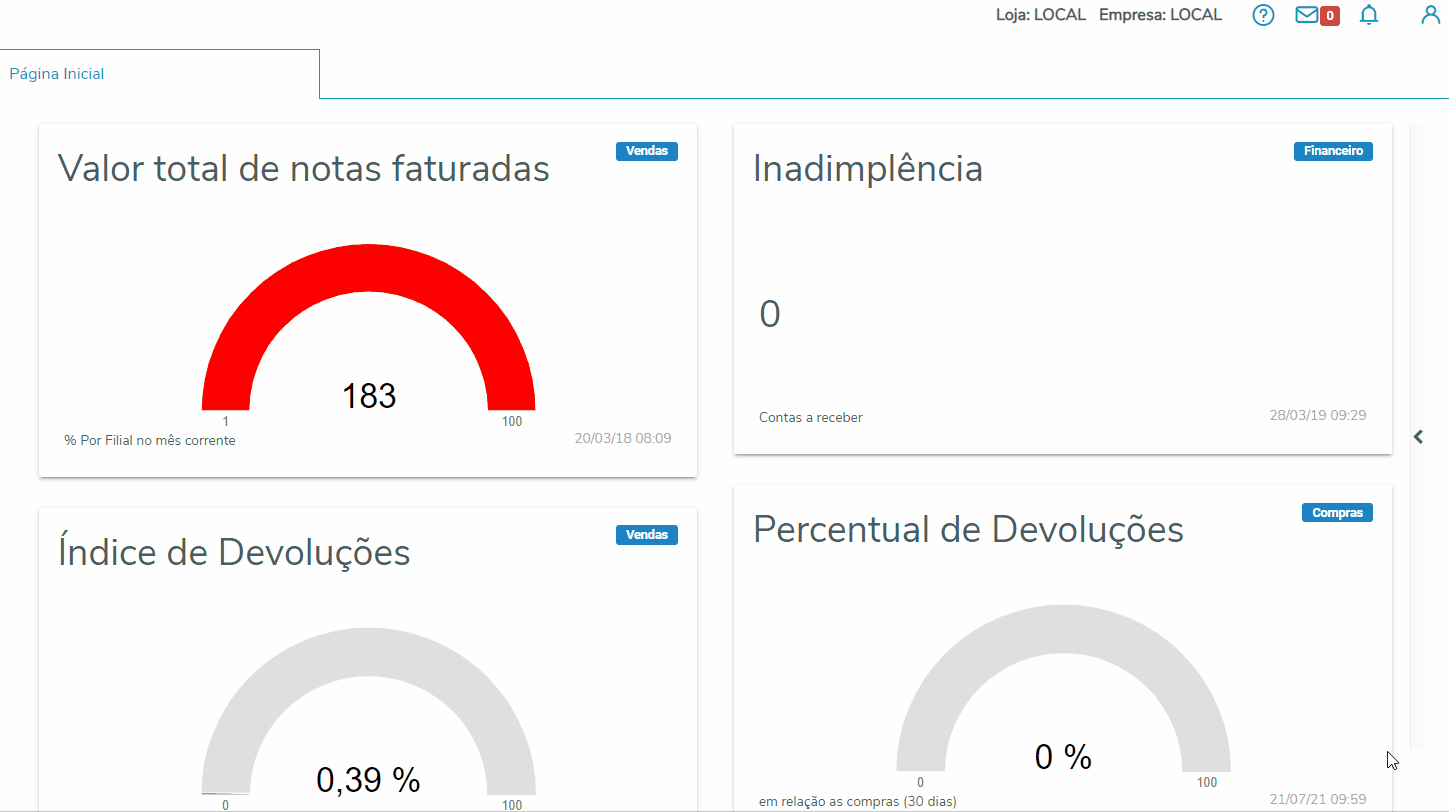Click the Compras tag on Percentual card
Viewport: 1449px width, 812px height.
click(1337, 512)
